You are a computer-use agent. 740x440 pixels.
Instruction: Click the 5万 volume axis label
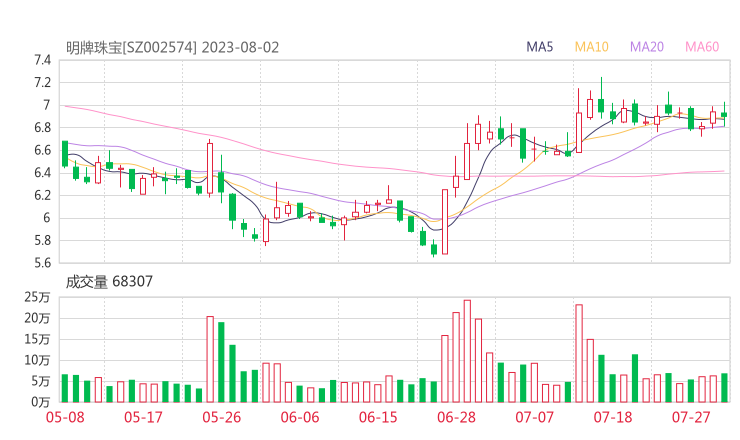tap(41, 381)
